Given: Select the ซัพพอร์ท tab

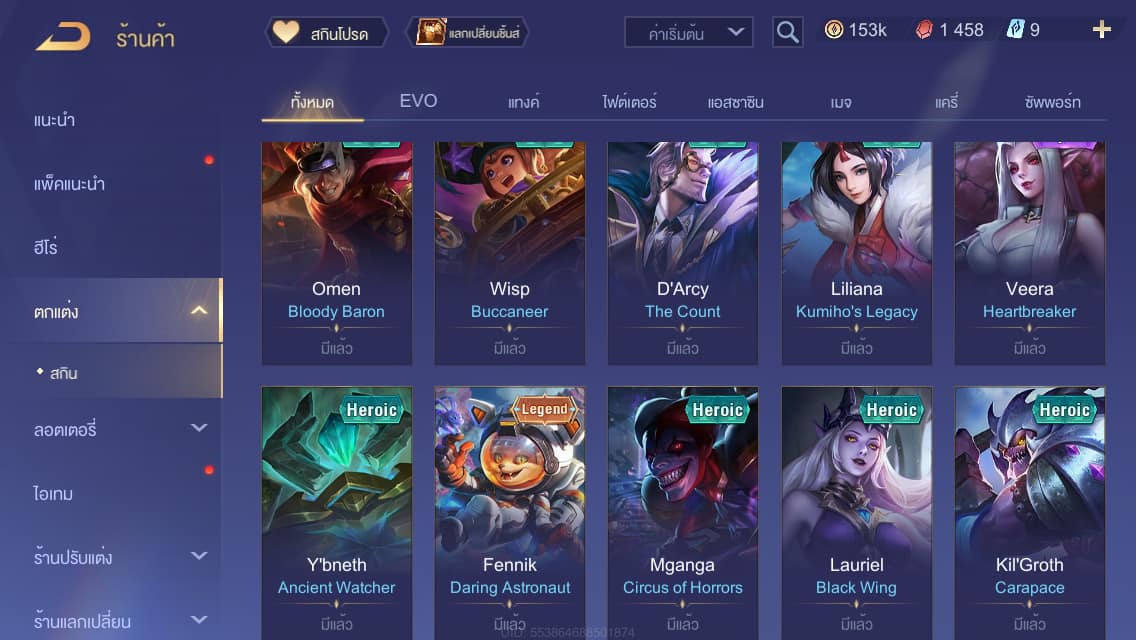Looking at the screenshot, I should click(1052, 102).
